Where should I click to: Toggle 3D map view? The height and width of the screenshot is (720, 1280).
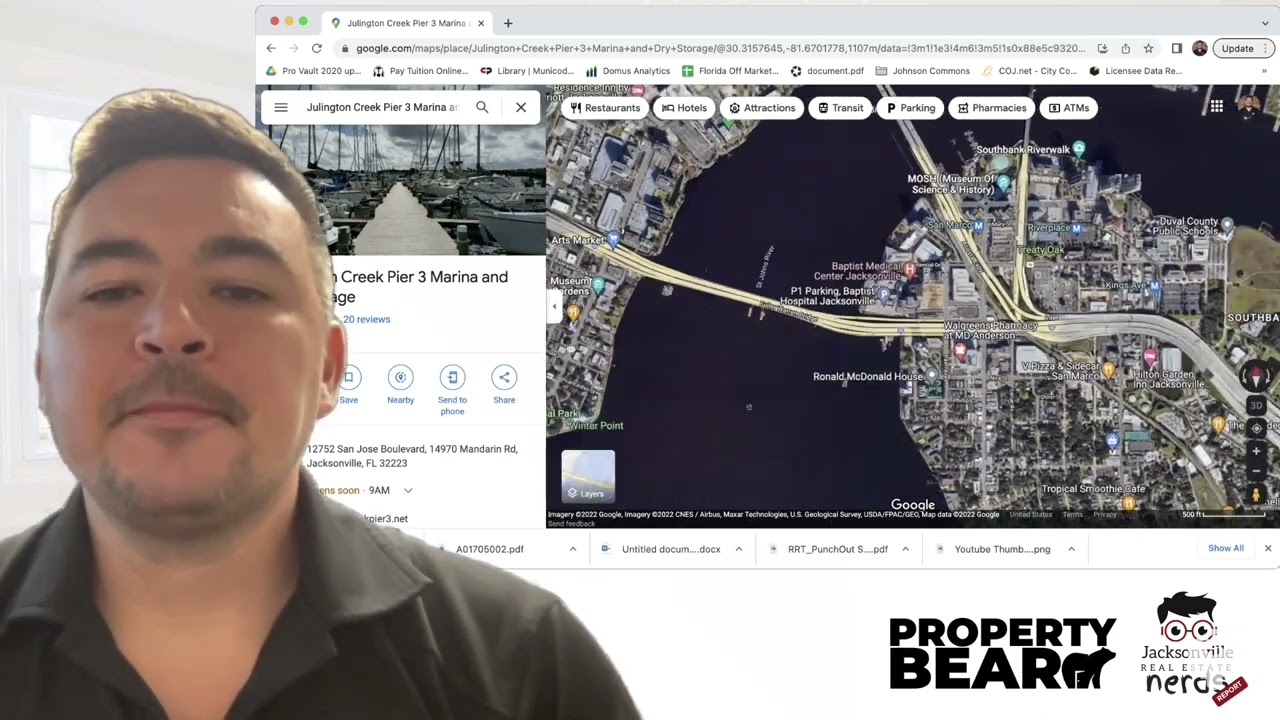[1257, 406]
